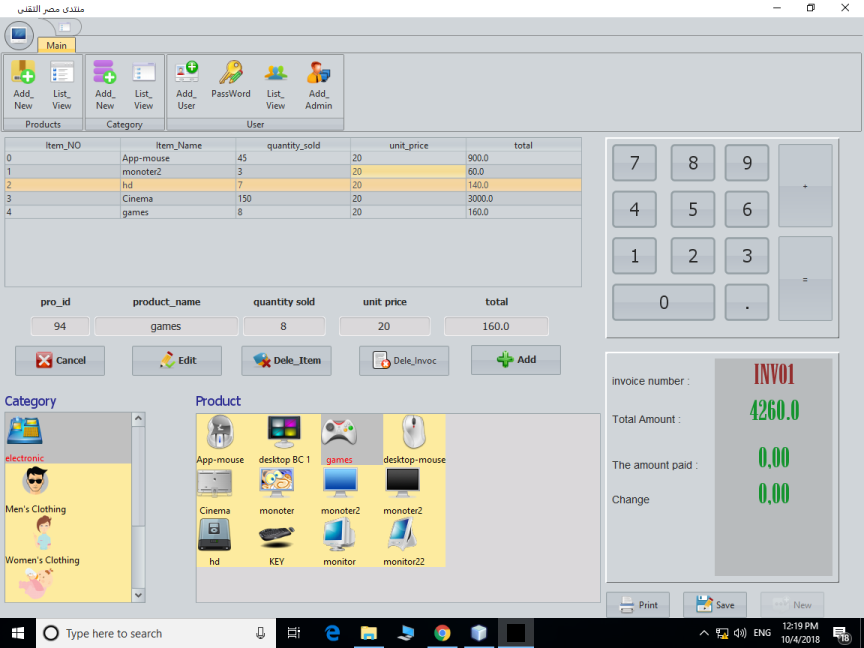This screenshot has height=648, width=864.
Task: Click the quantity sold input field
Action: (x=284, y=326)
